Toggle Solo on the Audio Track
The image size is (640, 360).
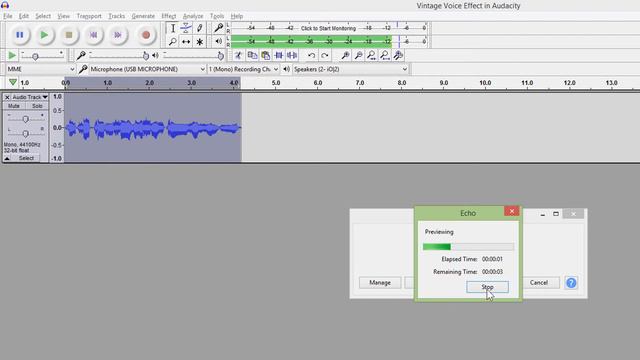click(37, 106)
